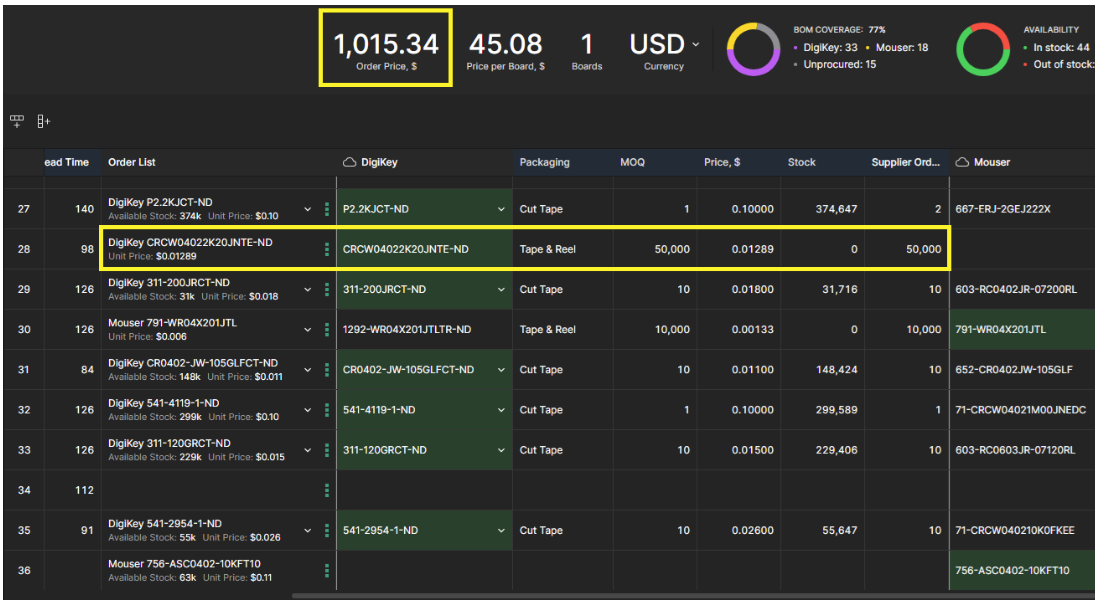Click the Order List column header
This screenshot has height=606, width=1101.
[x=132, y=162]
